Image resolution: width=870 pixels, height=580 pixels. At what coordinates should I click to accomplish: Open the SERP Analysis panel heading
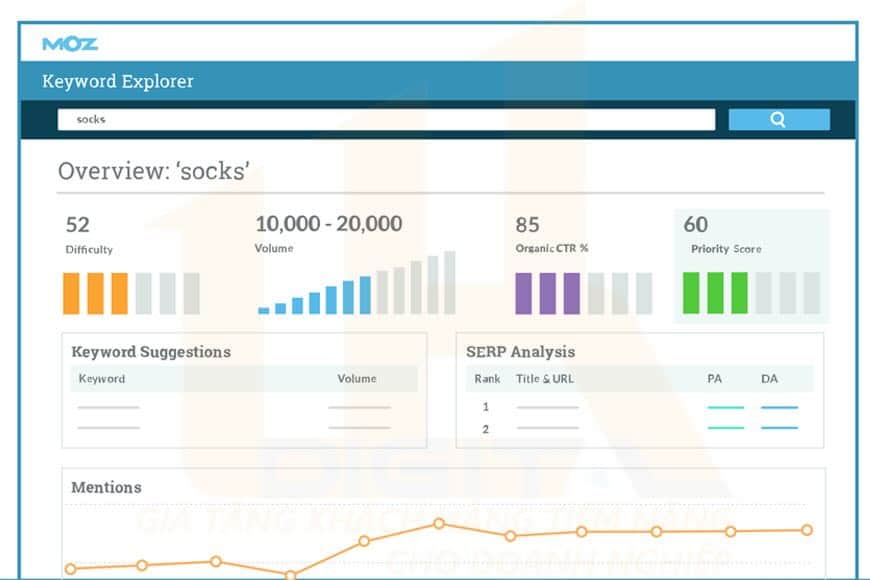520,352
